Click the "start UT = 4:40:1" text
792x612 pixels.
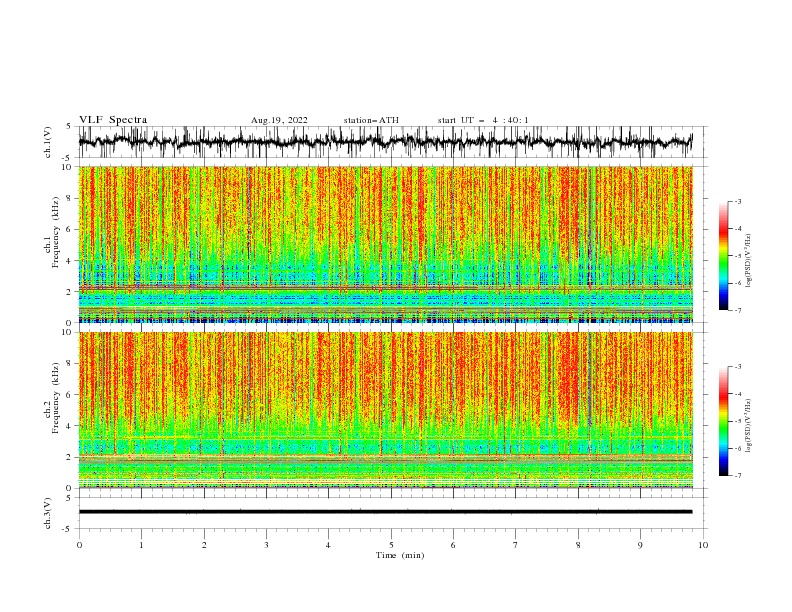(483, 120)
